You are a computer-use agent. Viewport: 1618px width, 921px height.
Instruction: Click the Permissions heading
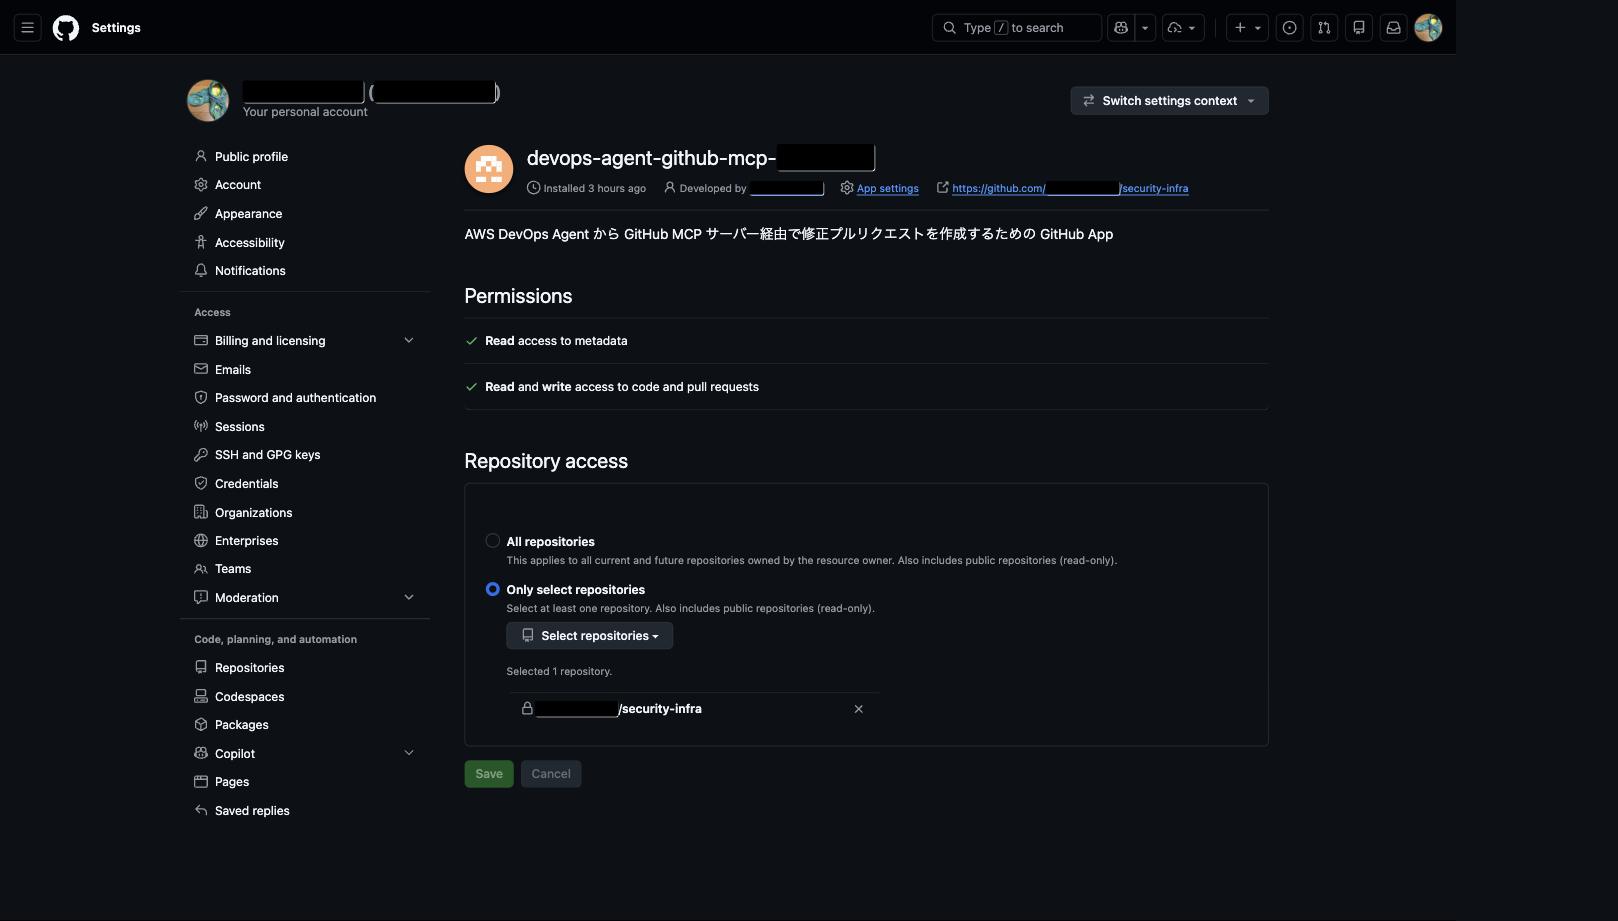(x=518, y=296)
